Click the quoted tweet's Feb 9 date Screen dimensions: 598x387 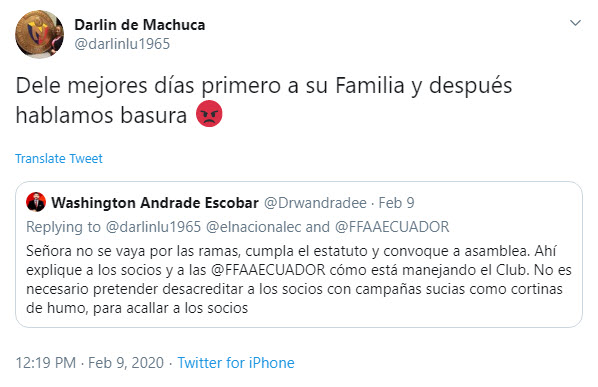click(x=396, y=203)
